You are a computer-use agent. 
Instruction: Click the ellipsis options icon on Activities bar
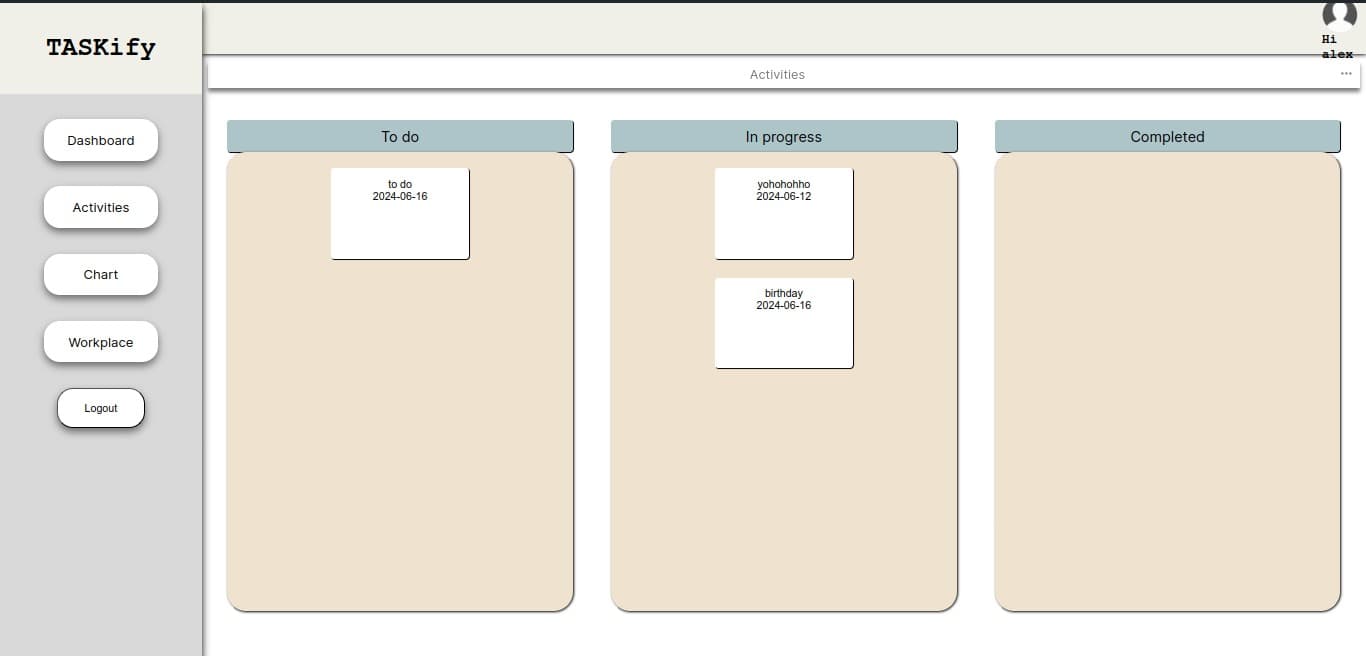point(1346,73)
